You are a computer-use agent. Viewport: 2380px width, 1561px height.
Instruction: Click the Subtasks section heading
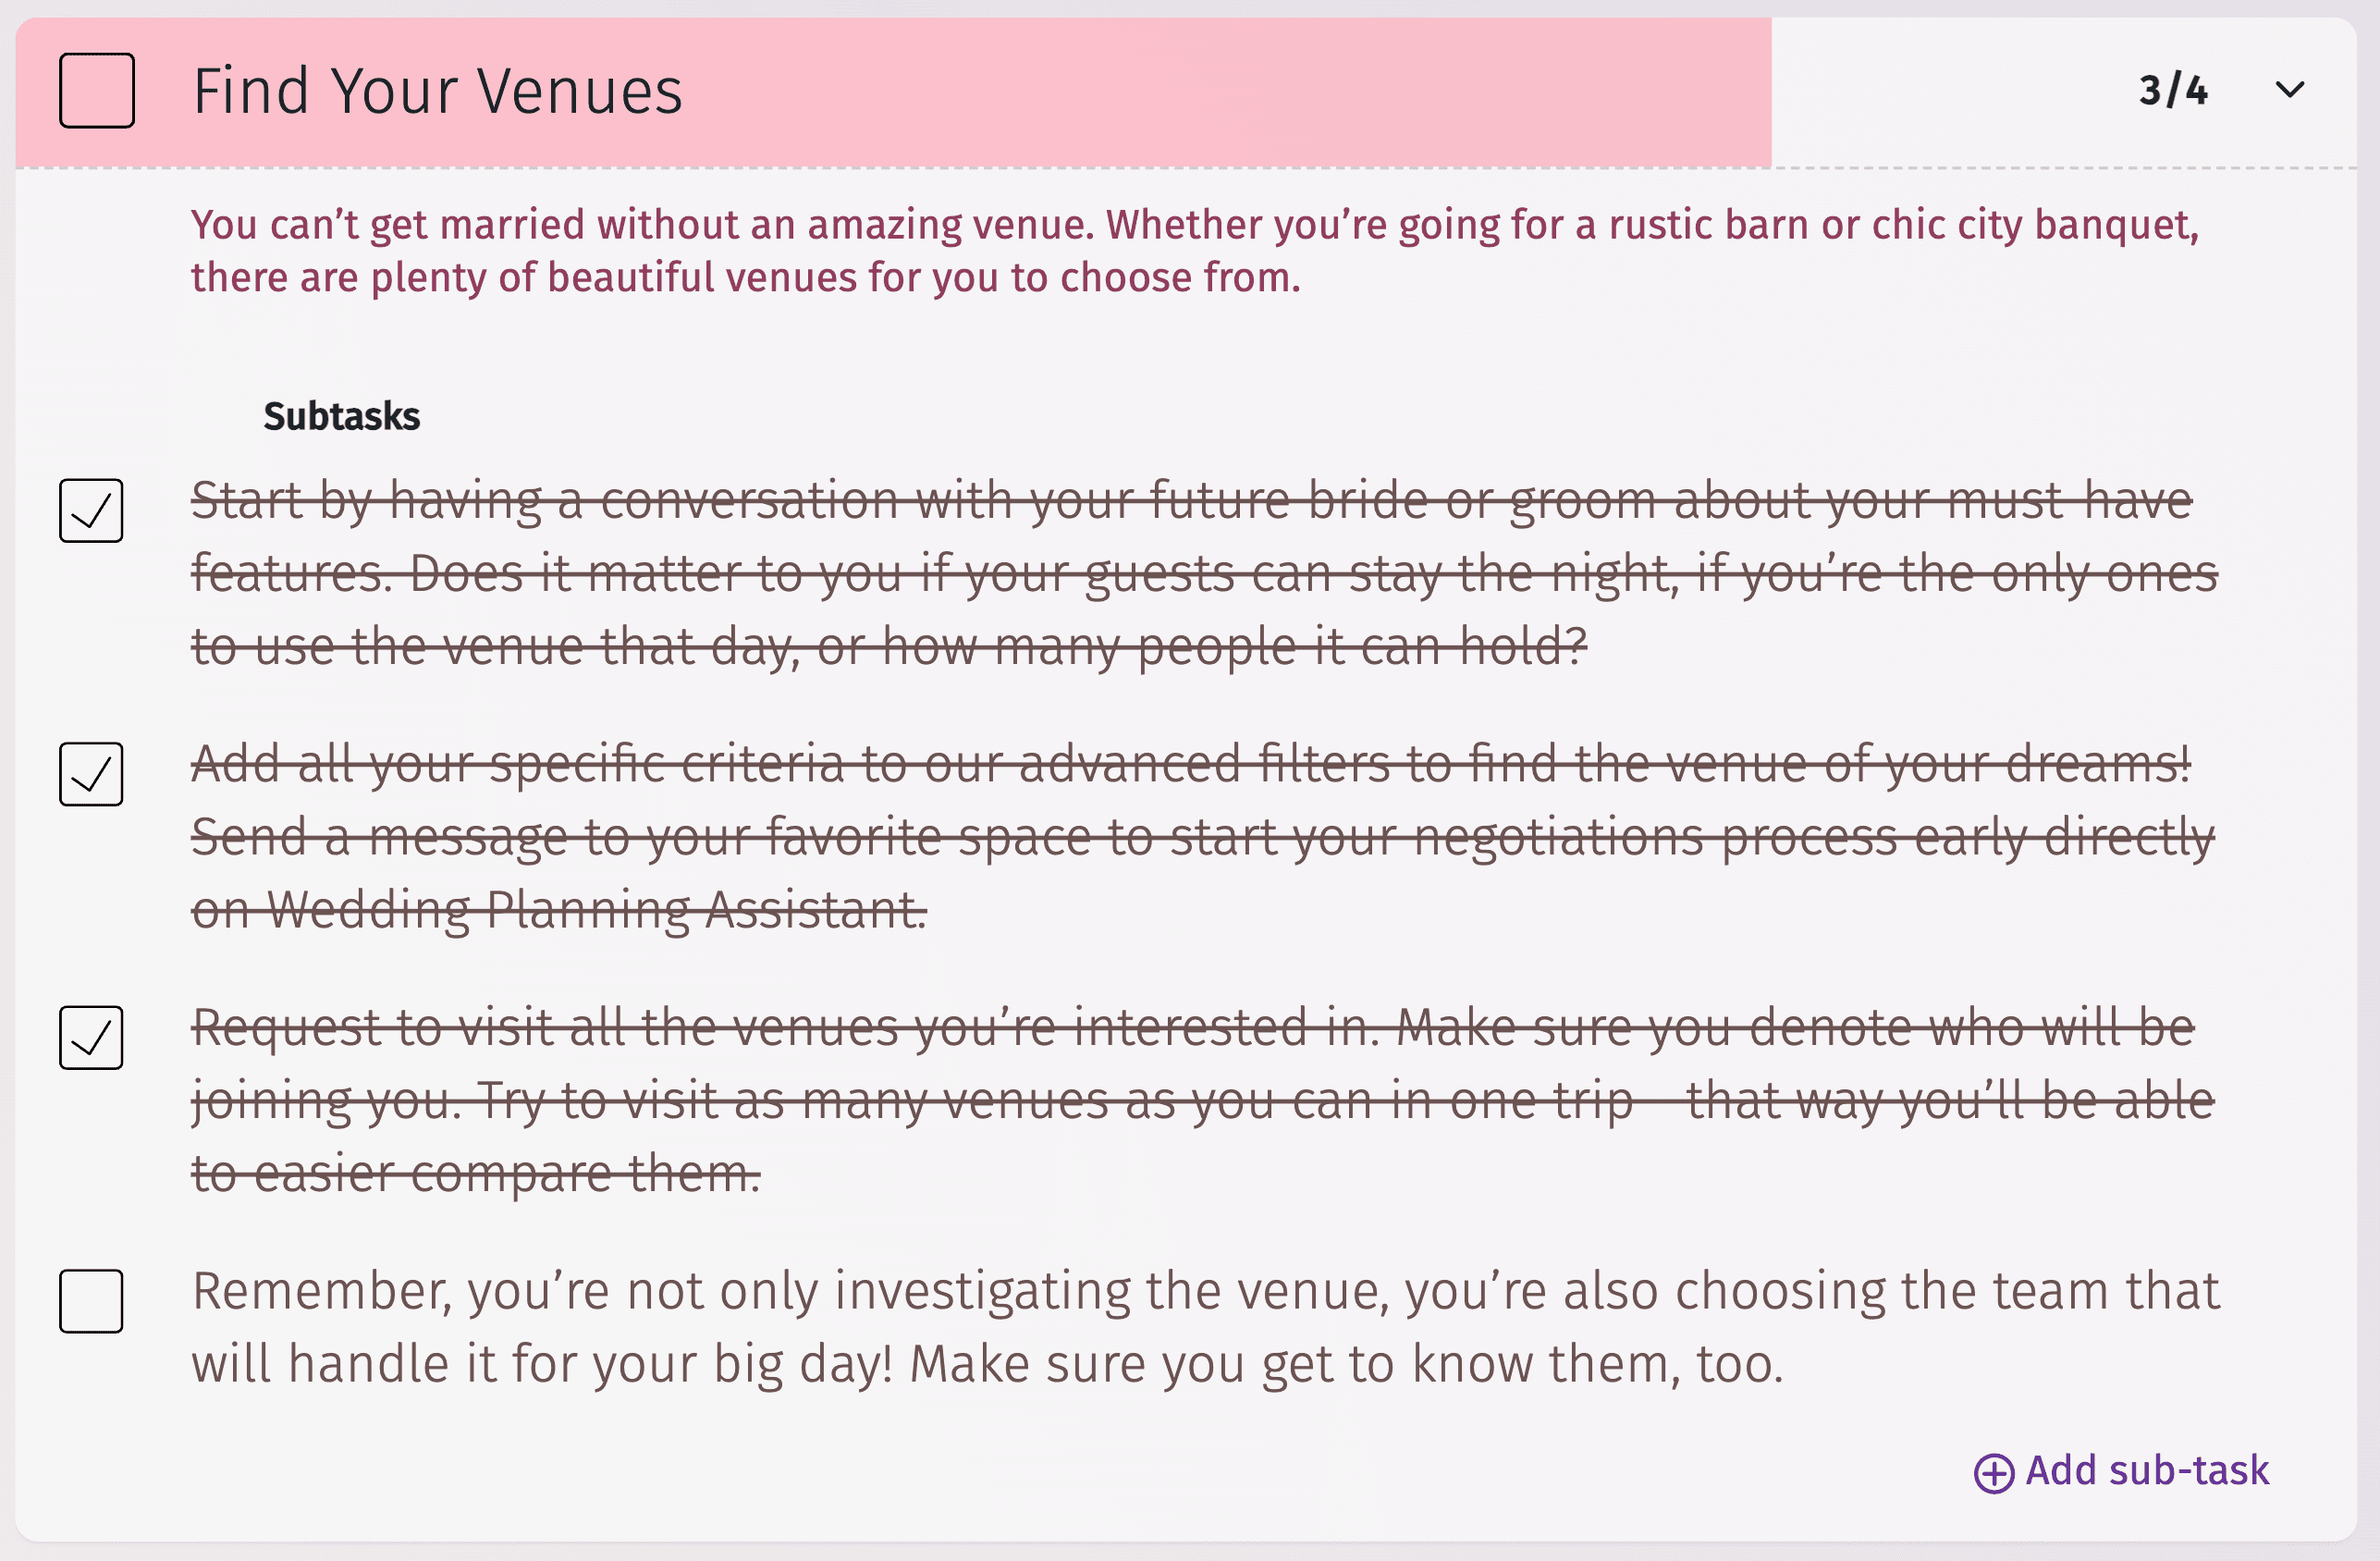tap(341, 416)
